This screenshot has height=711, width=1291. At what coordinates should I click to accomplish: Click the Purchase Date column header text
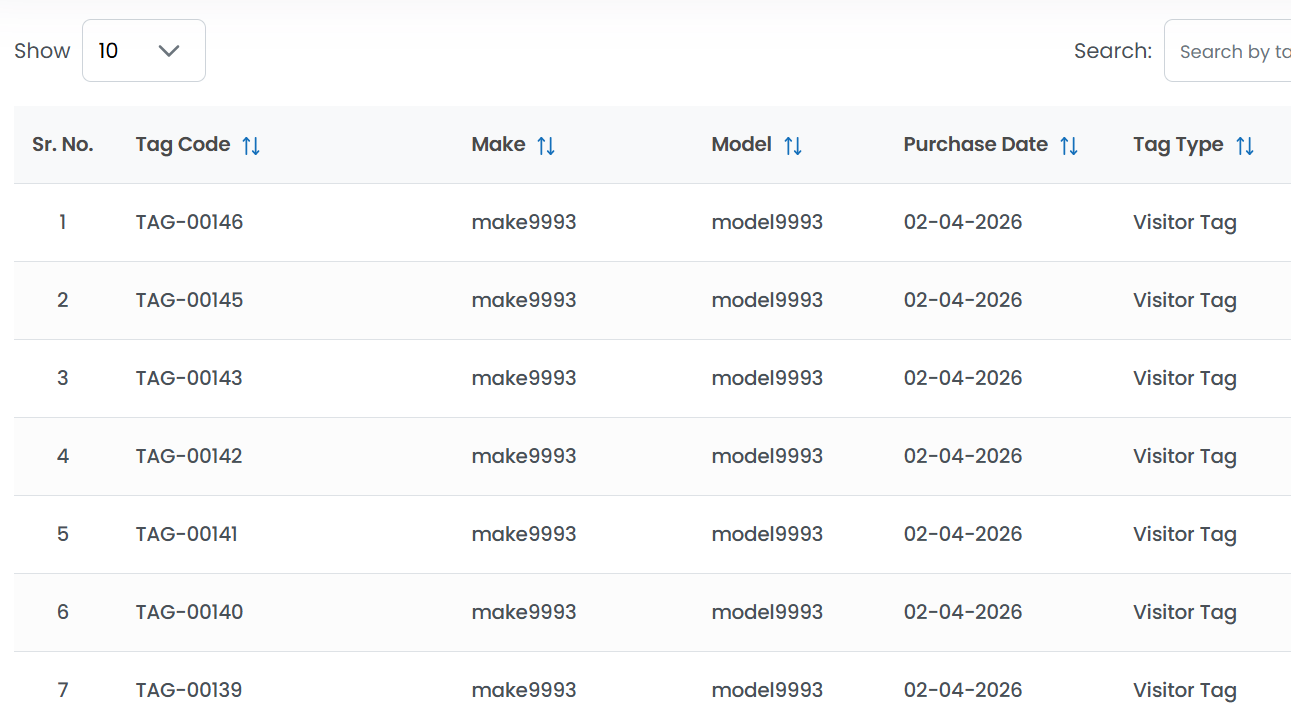pos(975,145)
